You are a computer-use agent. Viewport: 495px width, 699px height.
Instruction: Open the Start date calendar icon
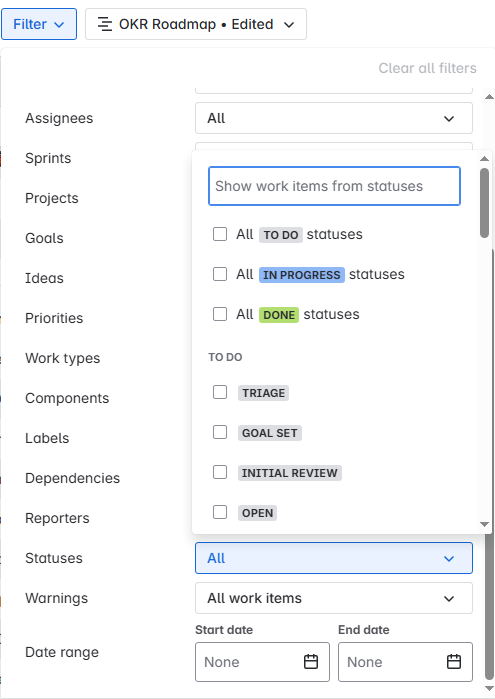pyautogui.click(x=311, y=662)
